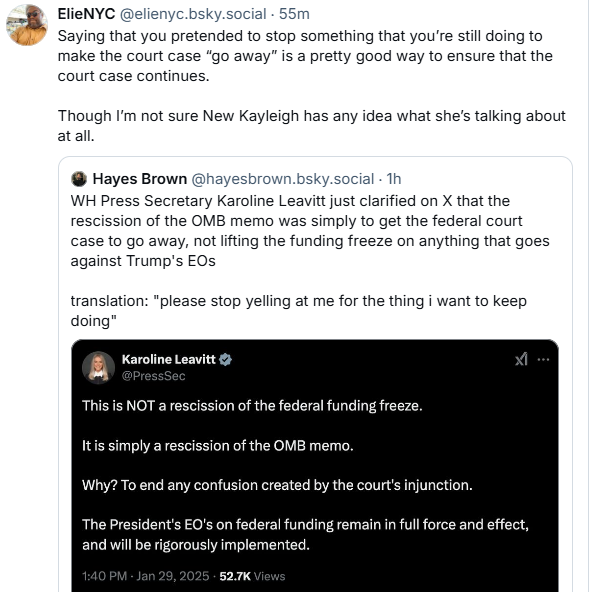The height and width of the screenshot is (592, 592).
Task: Select the Karoline Leavitt name
Action: [x=168, y=359]
